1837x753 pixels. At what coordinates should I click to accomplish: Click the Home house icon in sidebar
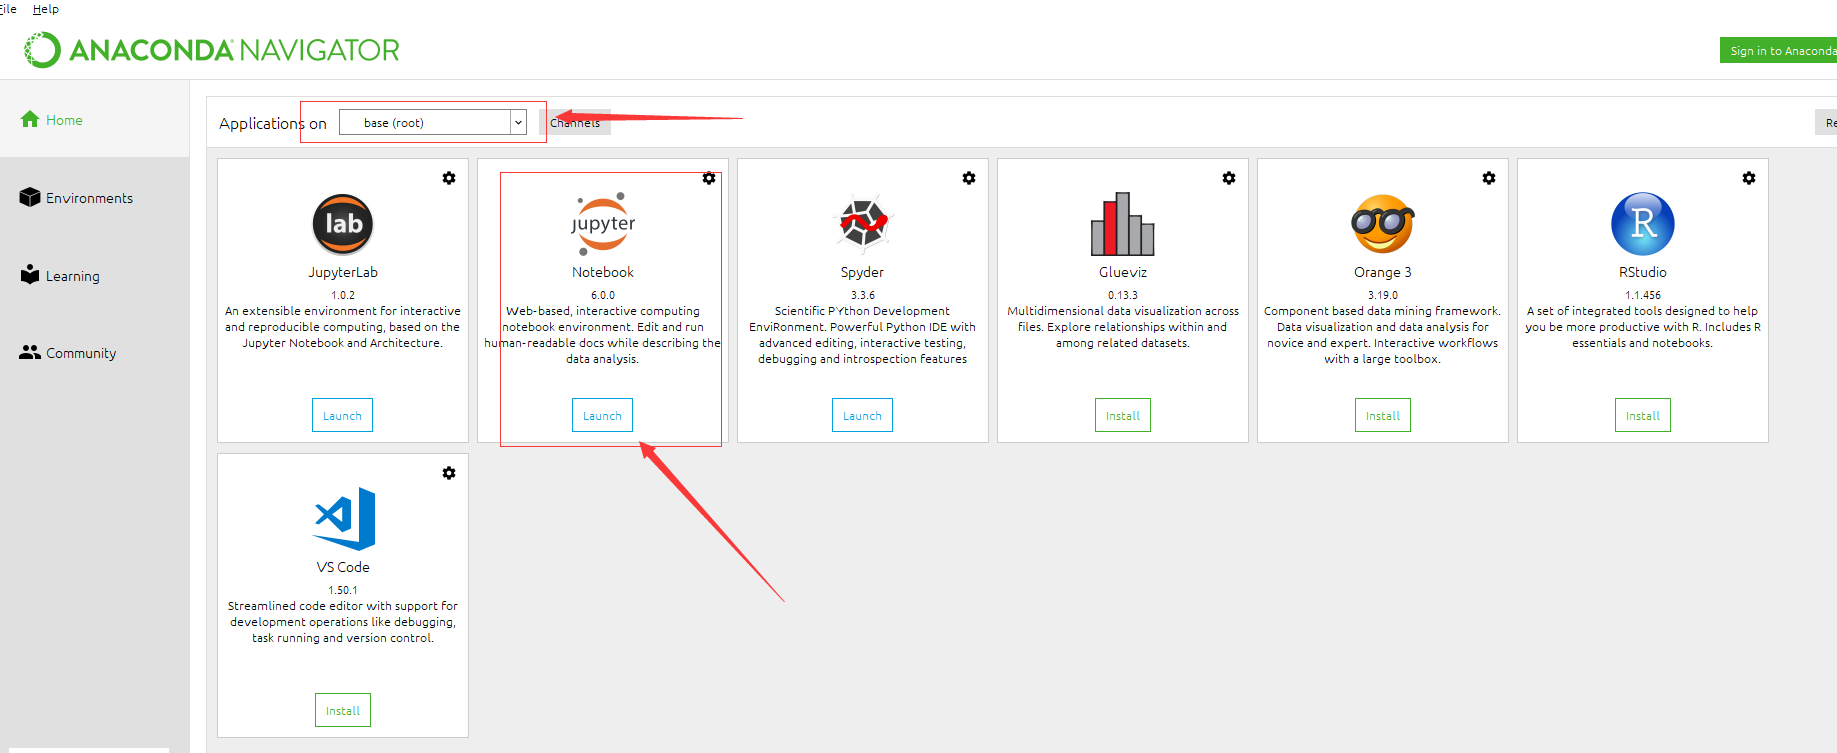tap(30, 119)
